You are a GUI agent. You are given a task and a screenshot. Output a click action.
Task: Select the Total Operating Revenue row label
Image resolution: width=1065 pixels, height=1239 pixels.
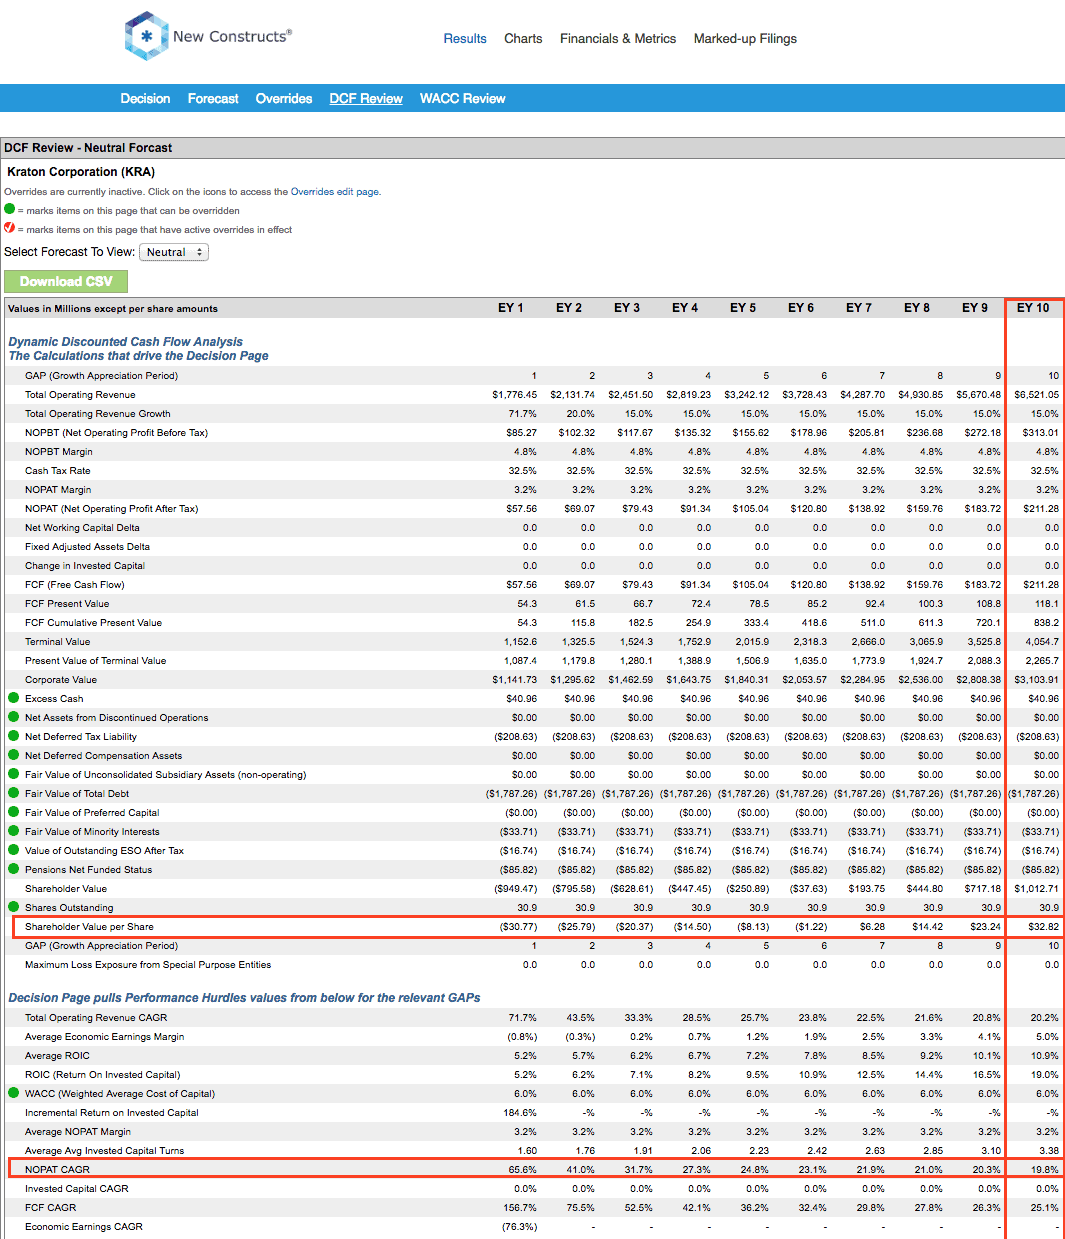click(x=80, y=395)
